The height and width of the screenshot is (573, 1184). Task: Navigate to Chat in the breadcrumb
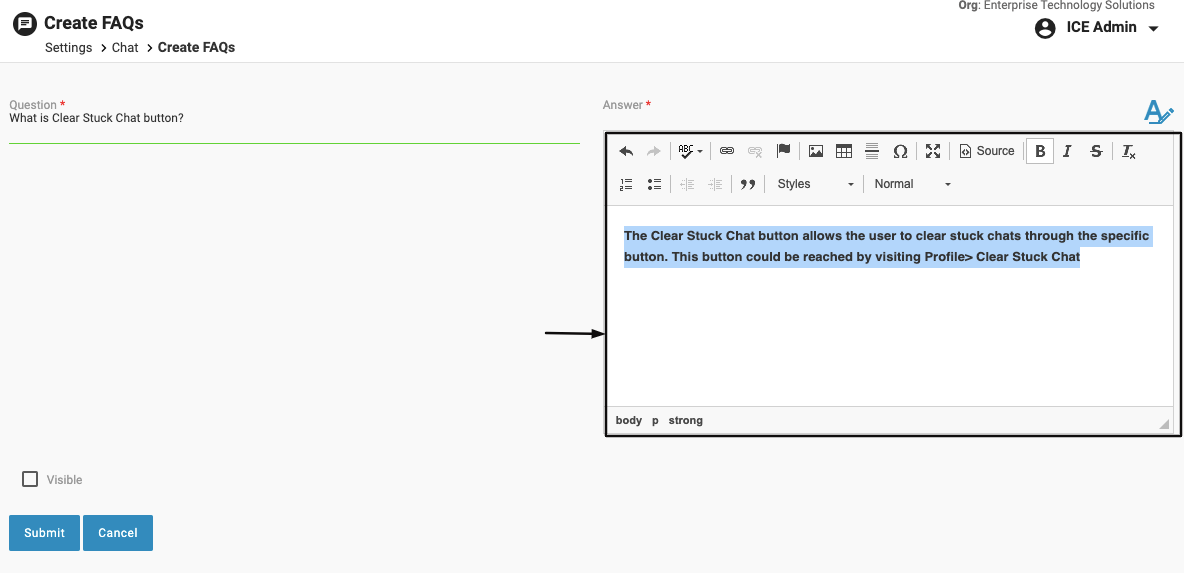point(125,47)
